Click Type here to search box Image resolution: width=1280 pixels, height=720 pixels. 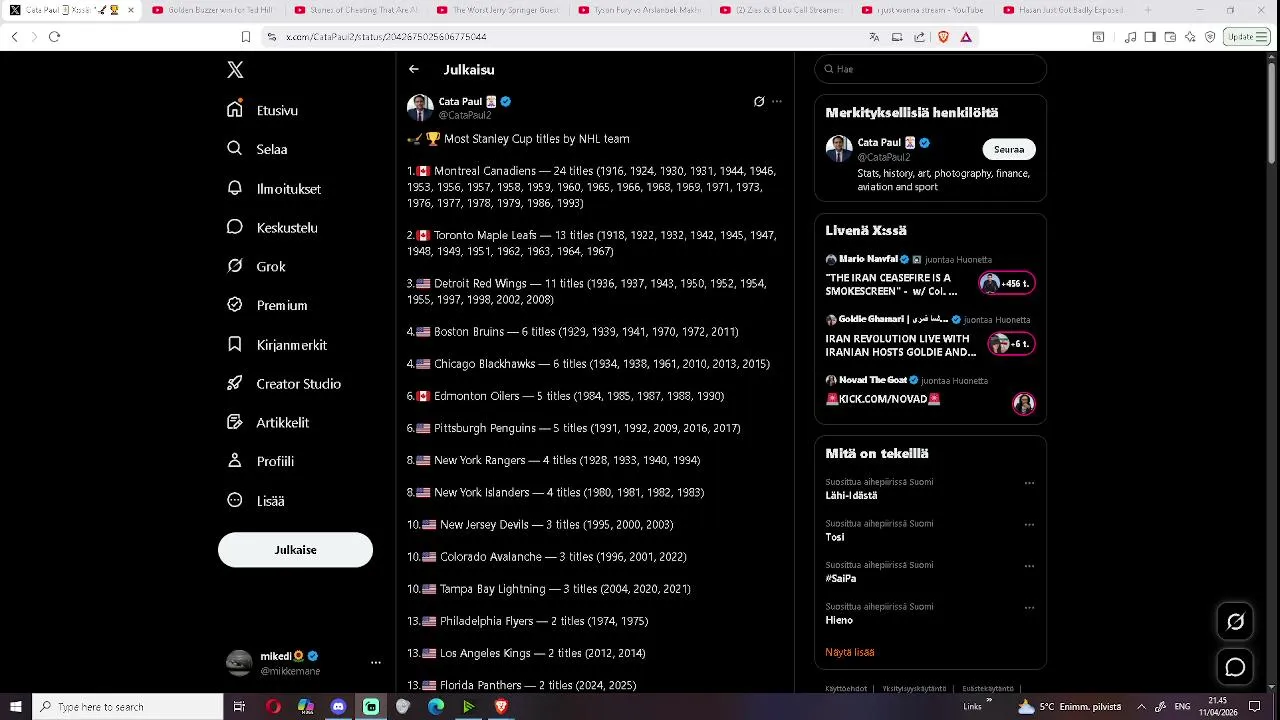pos(127,706)
